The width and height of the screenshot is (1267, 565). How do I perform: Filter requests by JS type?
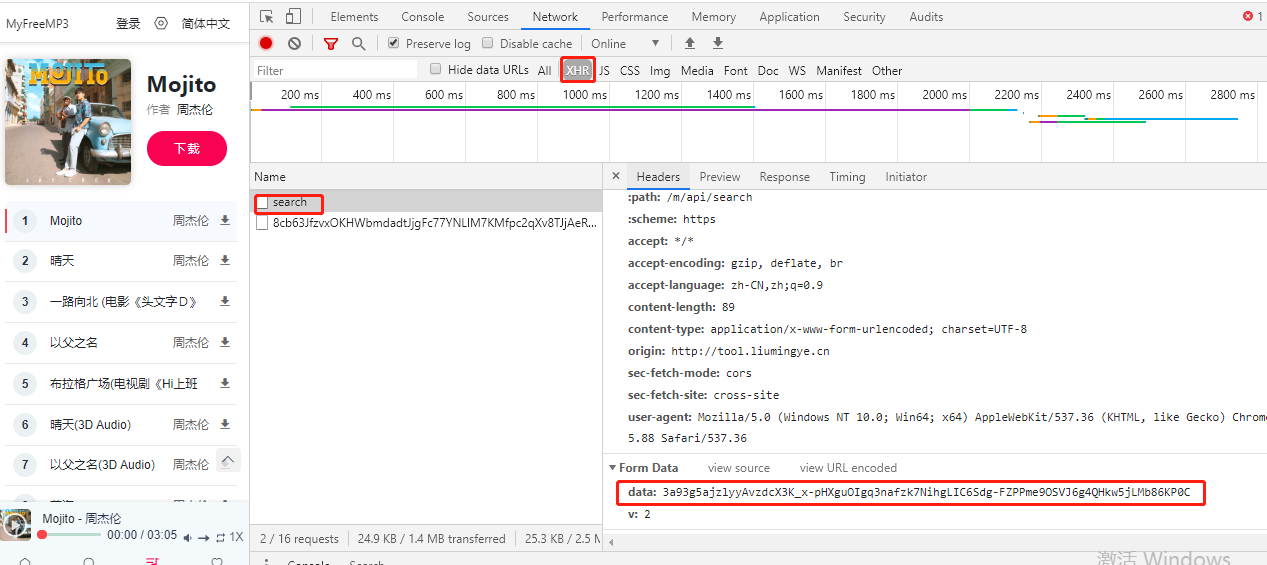point(604,71)
